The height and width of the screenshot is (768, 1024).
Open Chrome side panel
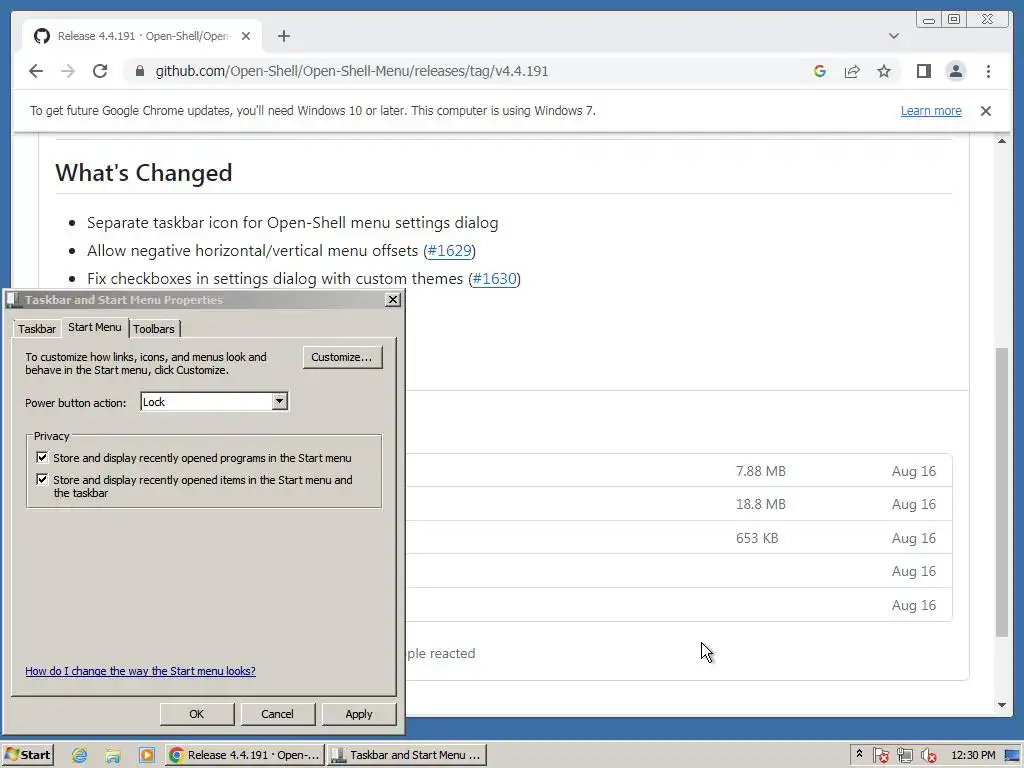(923, 71)
